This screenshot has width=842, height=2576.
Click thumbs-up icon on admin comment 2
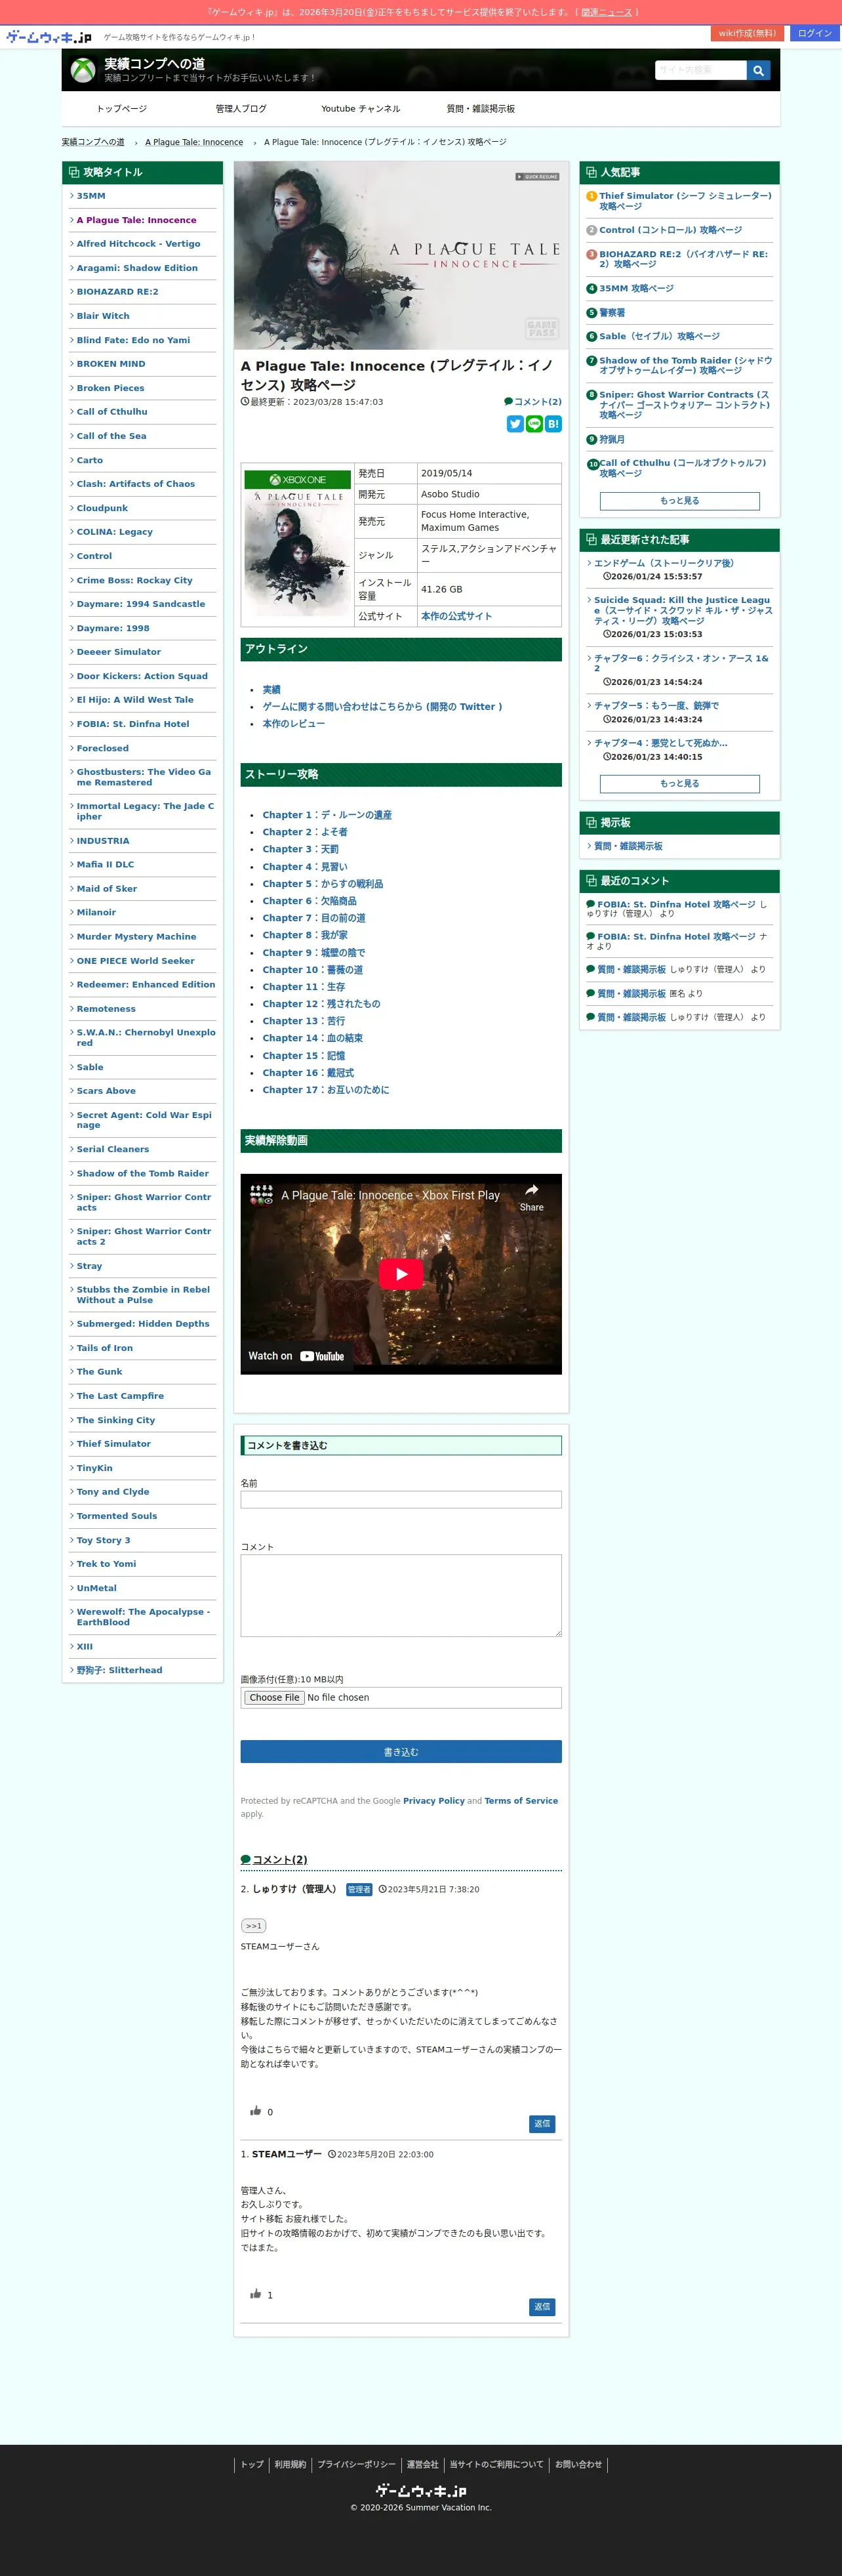(x=255, y=2110)
